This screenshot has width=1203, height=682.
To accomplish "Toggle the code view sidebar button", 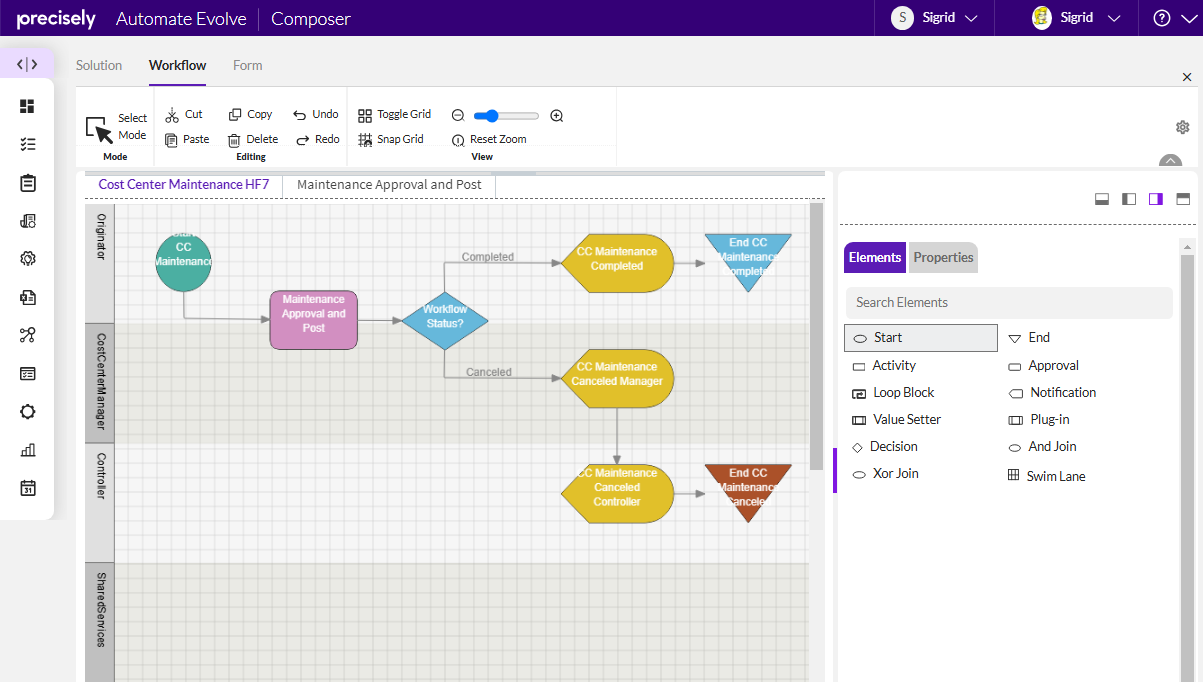I will [x=27, y=64].
